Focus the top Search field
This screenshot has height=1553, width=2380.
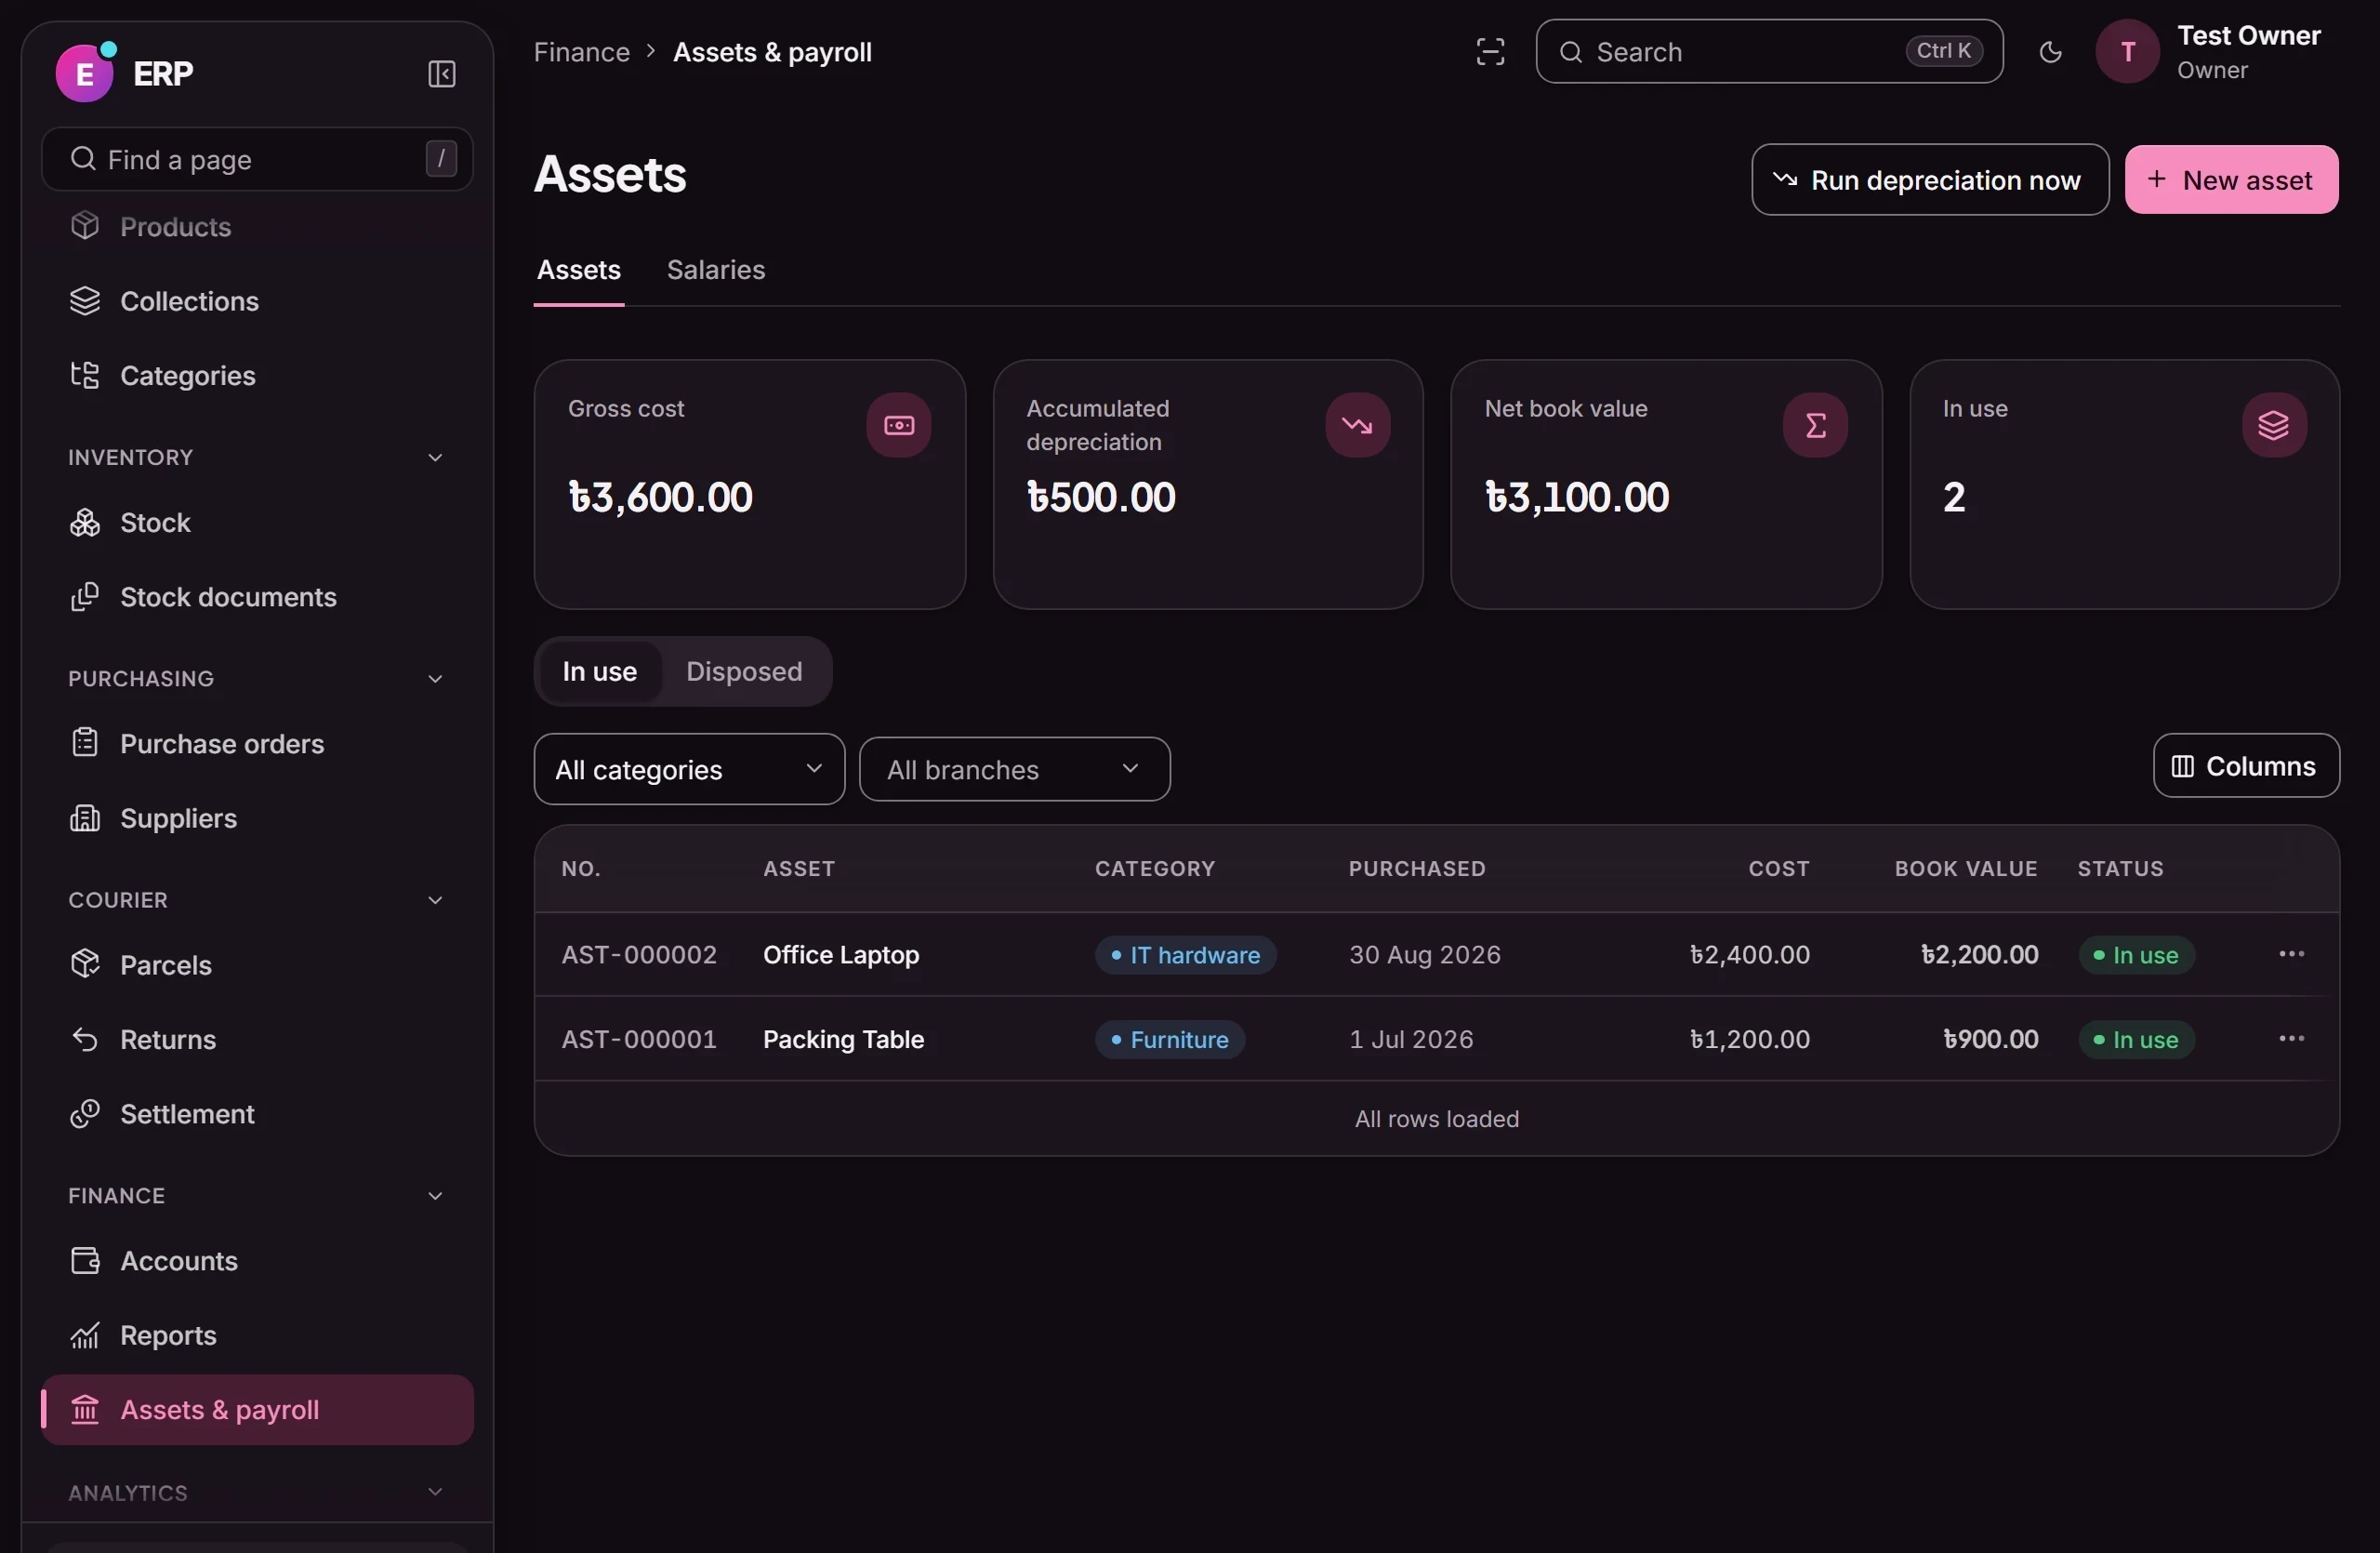click(x=1768, y=52)
